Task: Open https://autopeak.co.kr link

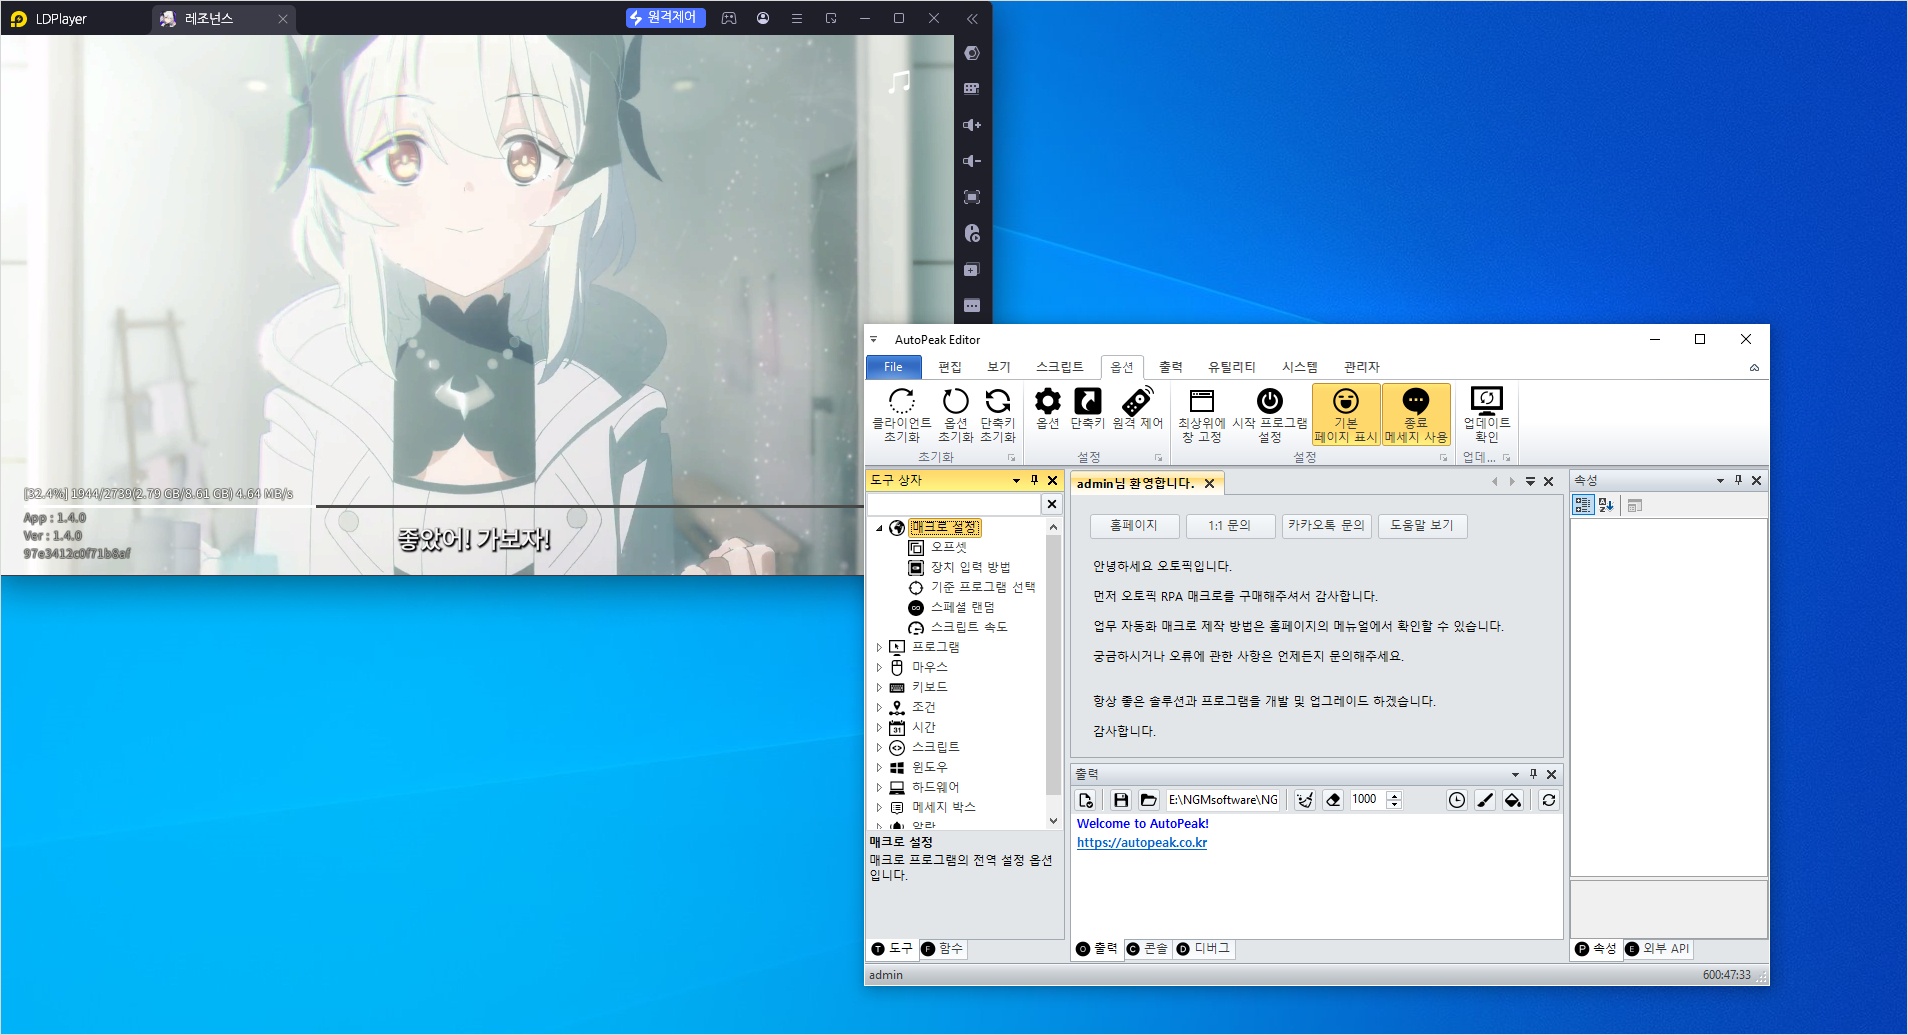Action: (1142, 843)
